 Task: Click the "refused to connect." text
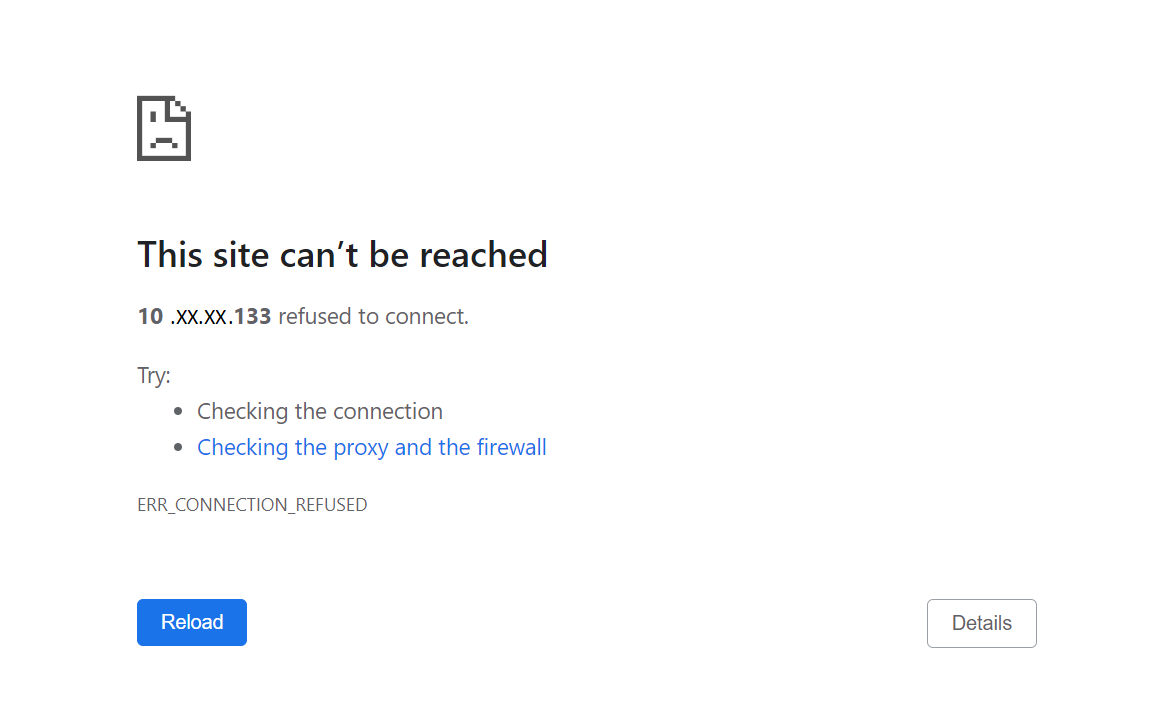pos(373,317)
